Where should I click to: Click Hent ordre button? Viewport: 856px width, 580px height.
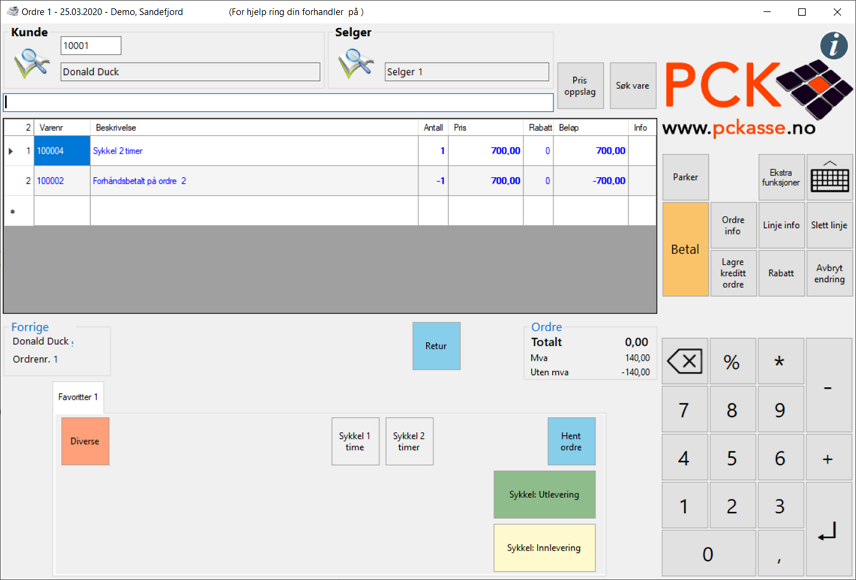coord(571,441)
